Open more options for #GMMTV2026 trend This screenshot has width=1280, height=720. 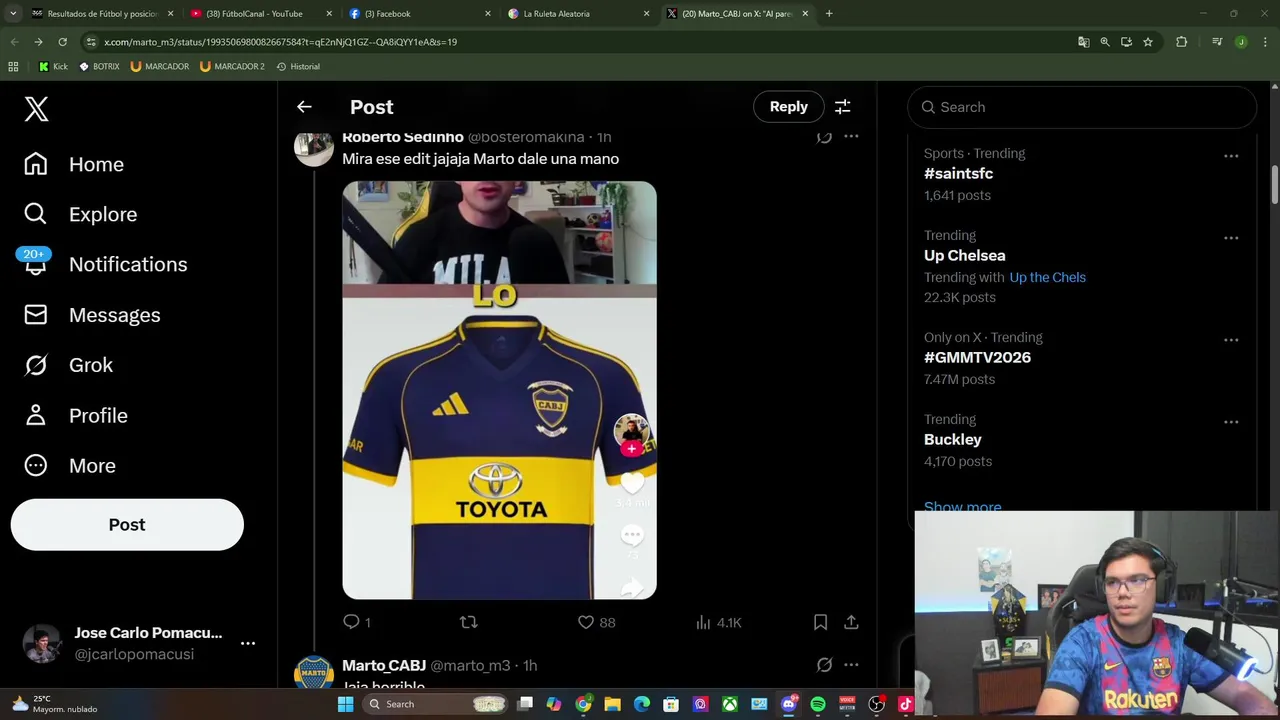pos(1231,340)
